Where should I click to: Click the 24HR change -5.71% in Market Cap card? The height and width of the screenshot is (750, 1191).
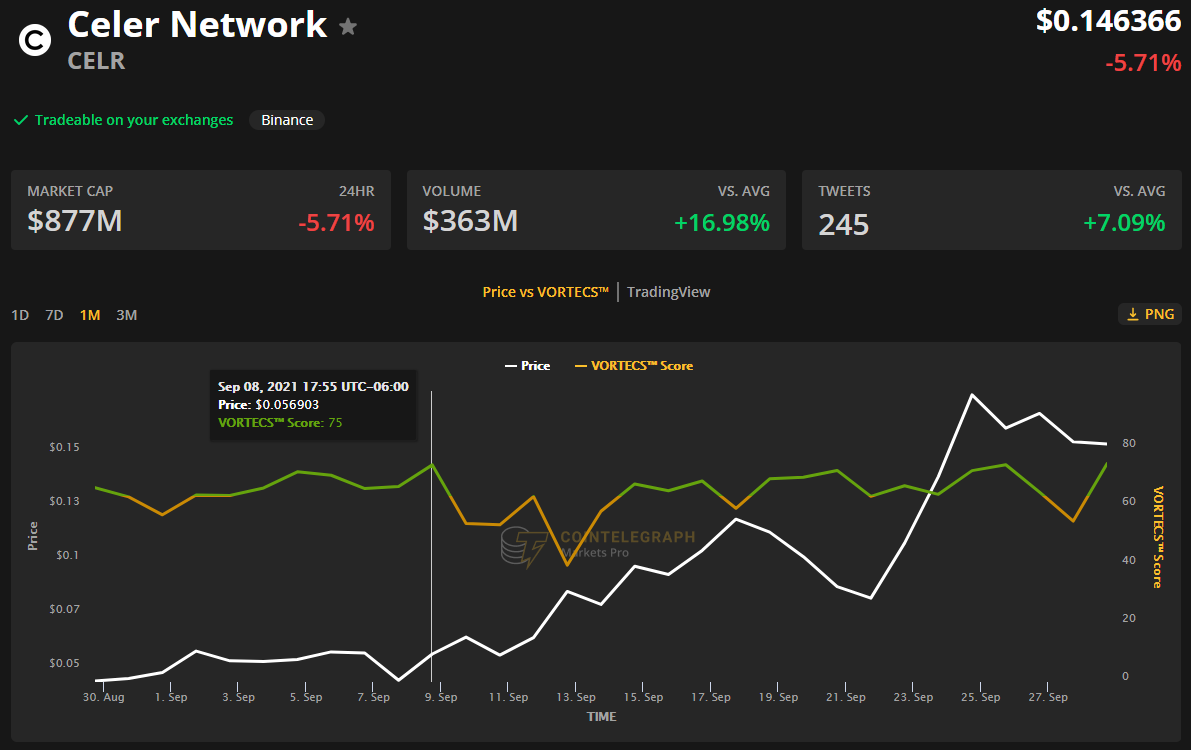pyautogui.click(x=336, y=223)
